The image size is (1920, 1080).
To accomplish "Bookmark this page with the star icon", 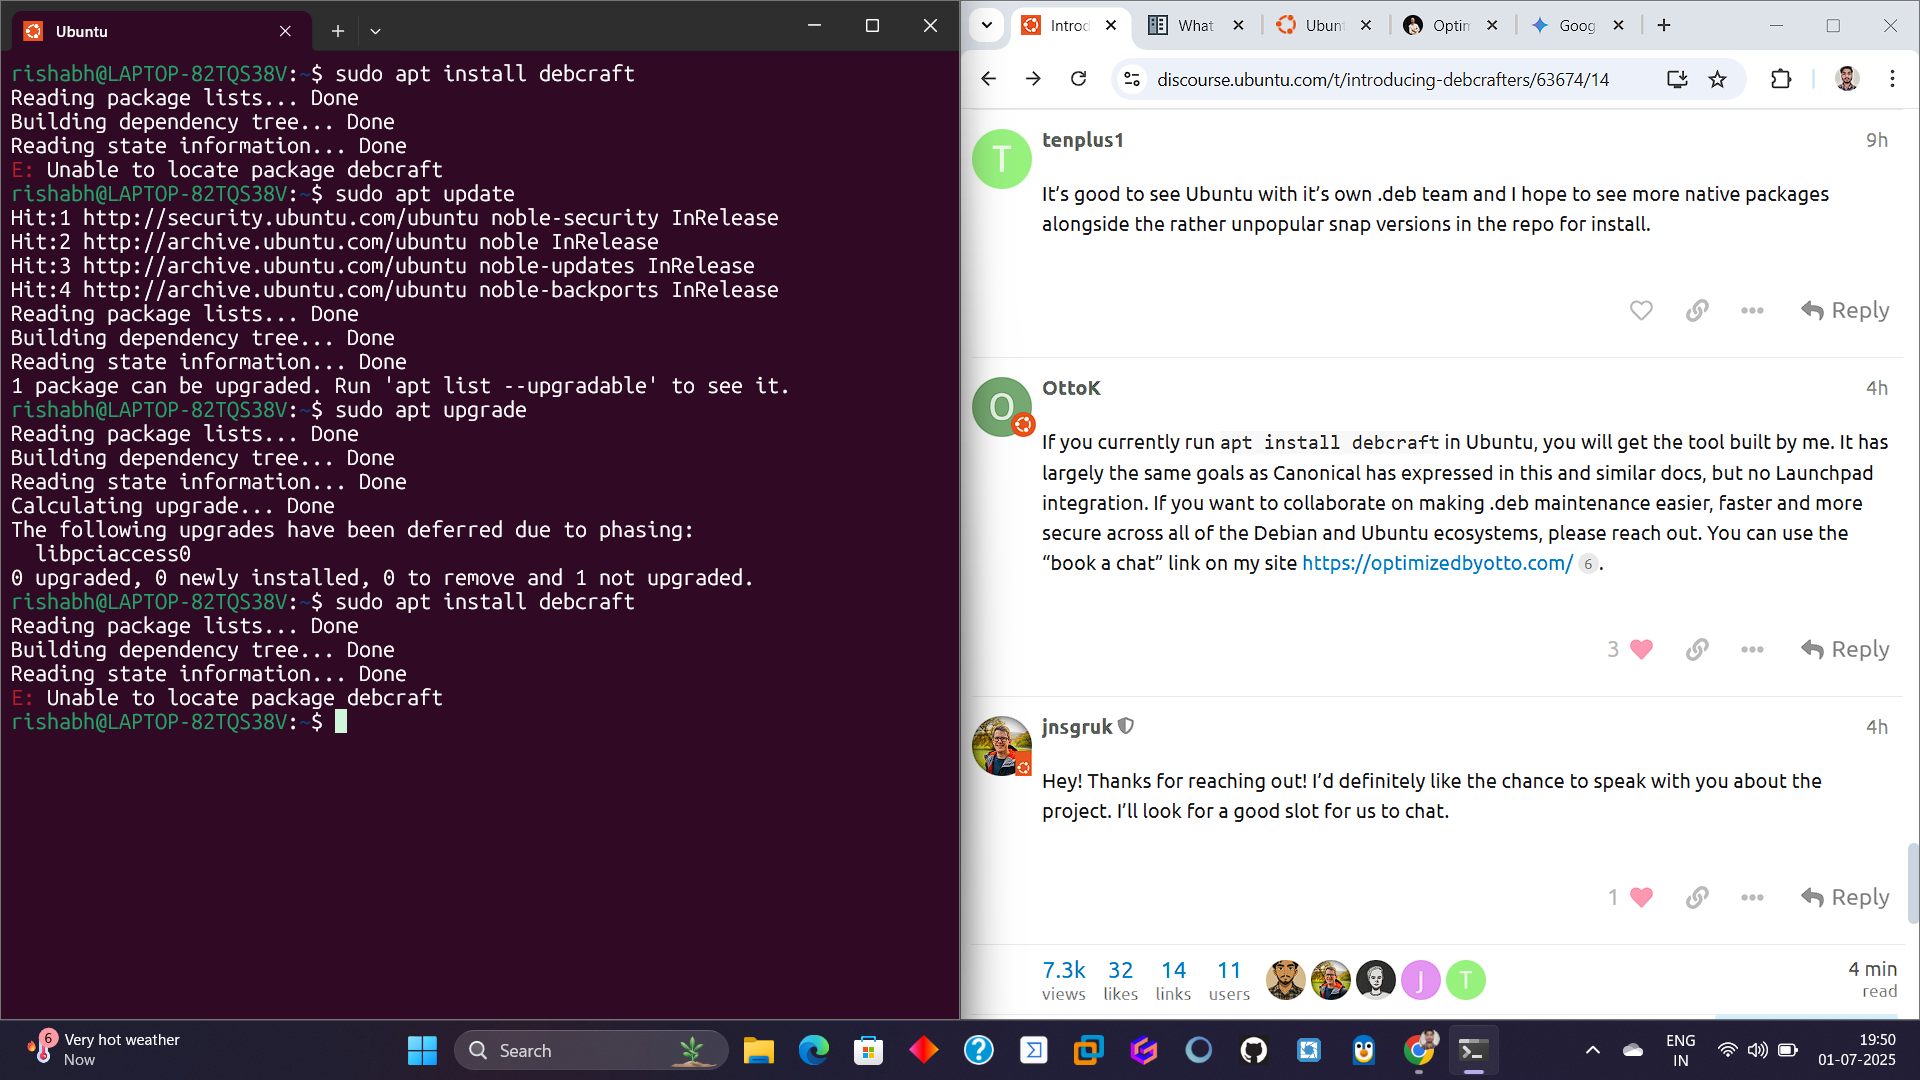I will pos(1718,79).
